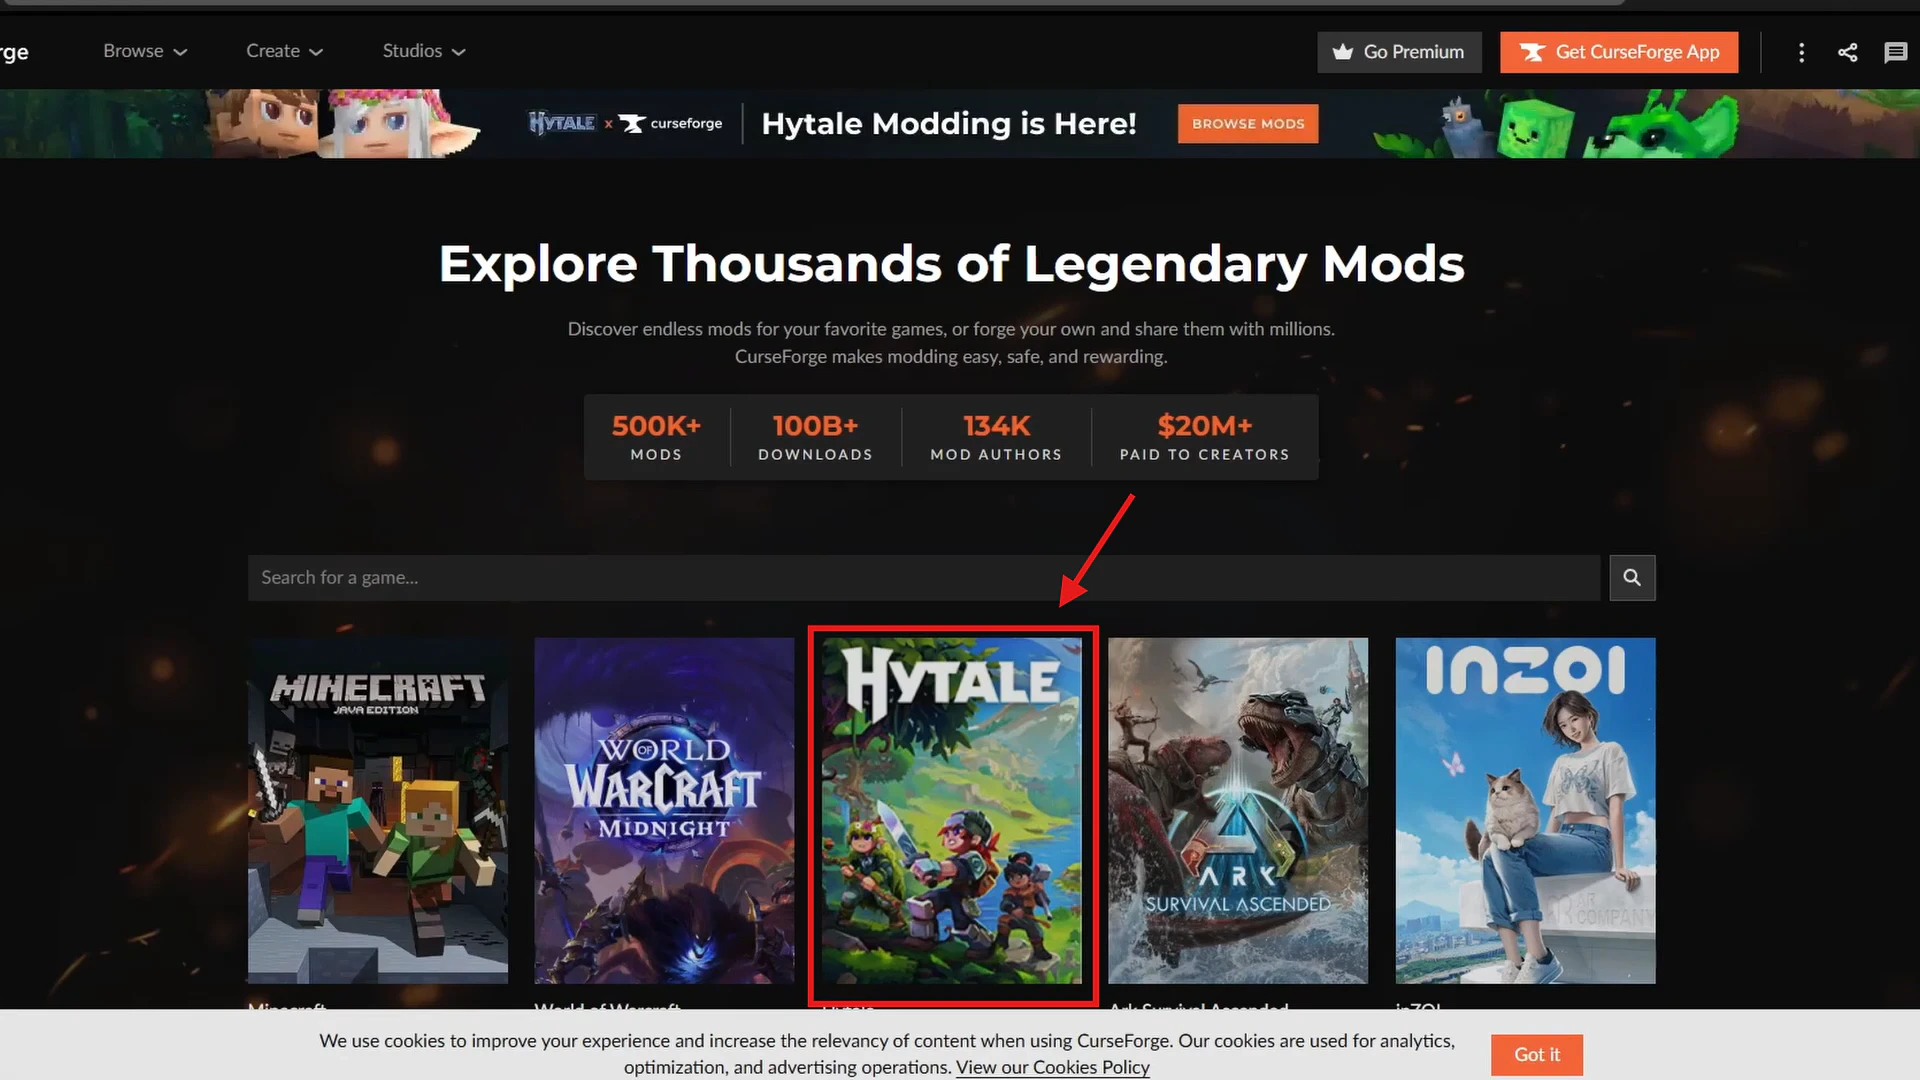Open the Minecraft Java Edition game card
Screen dimensions: 1920x1080
(378, 811)
